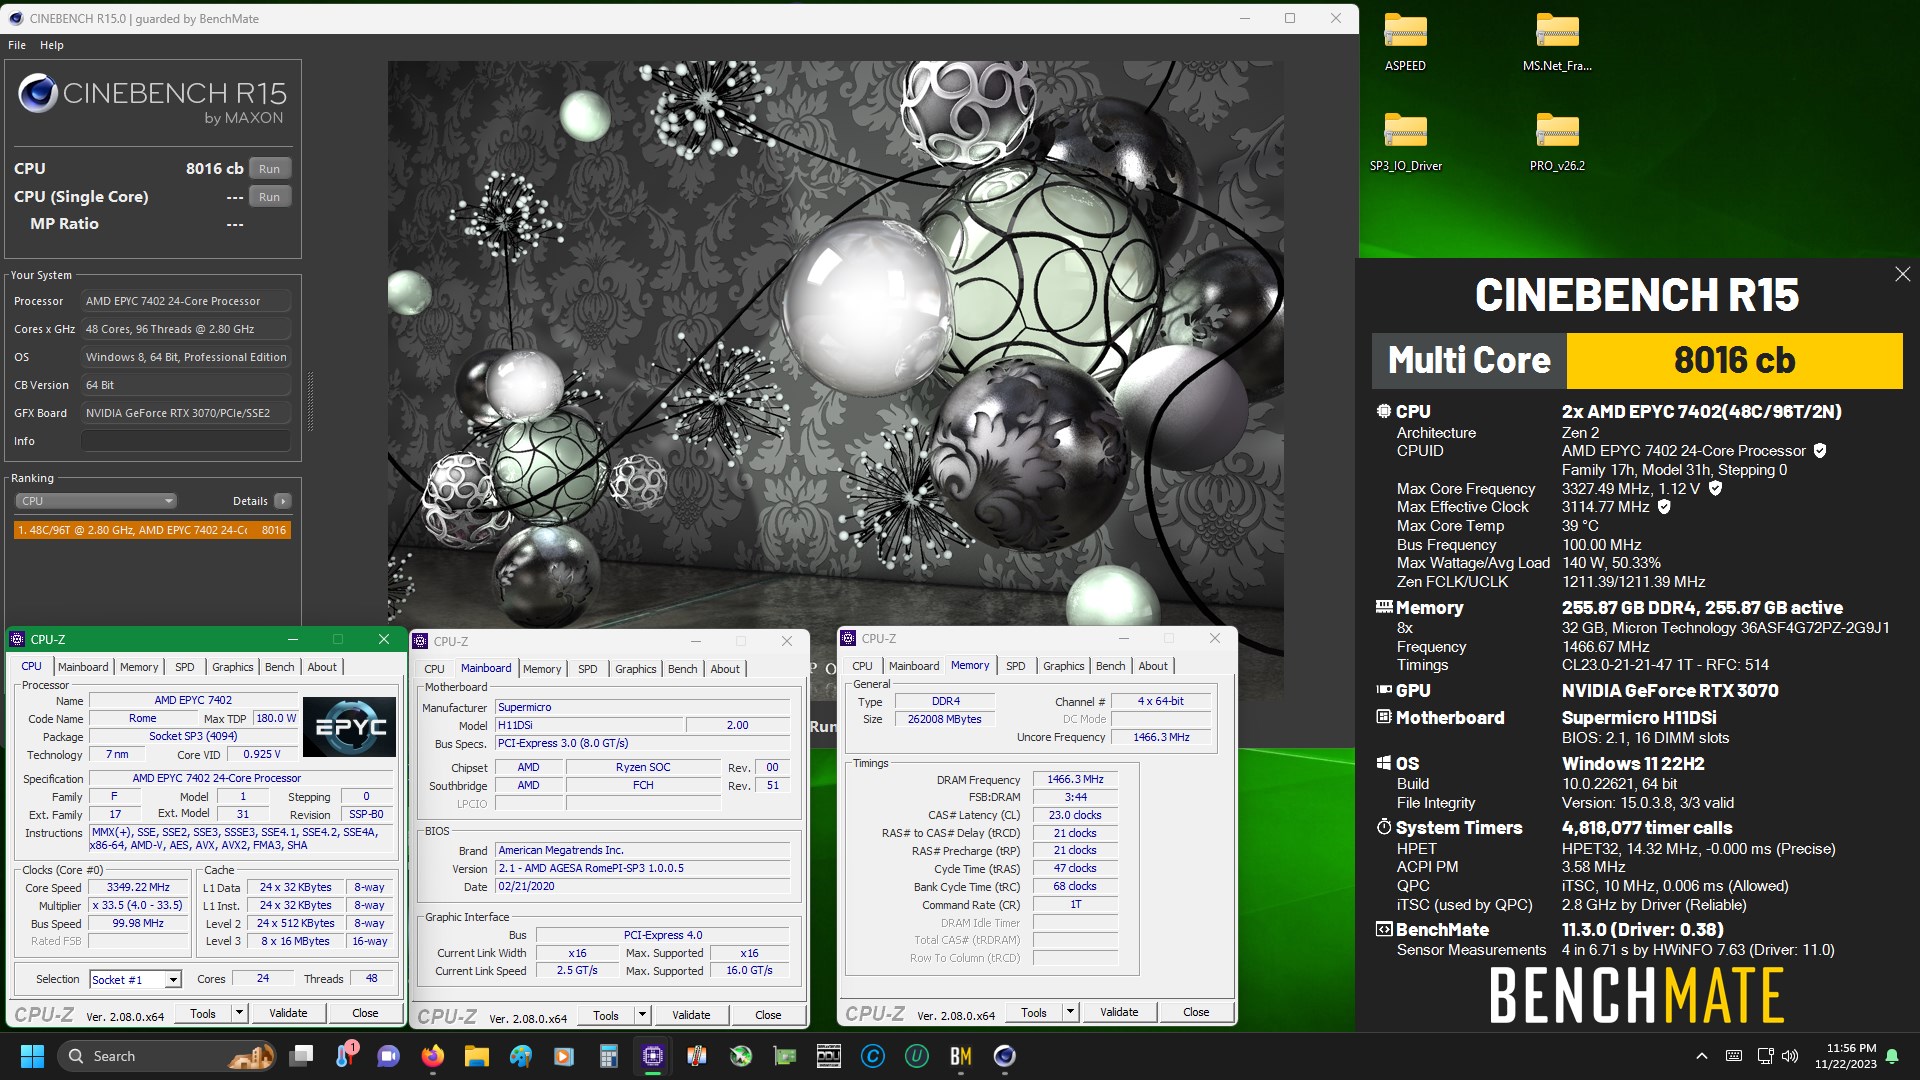Screen dimensions: 1920x1080
Task: Open the MS.Net_Fra... desktop folder
Action: pos(1557,43)
